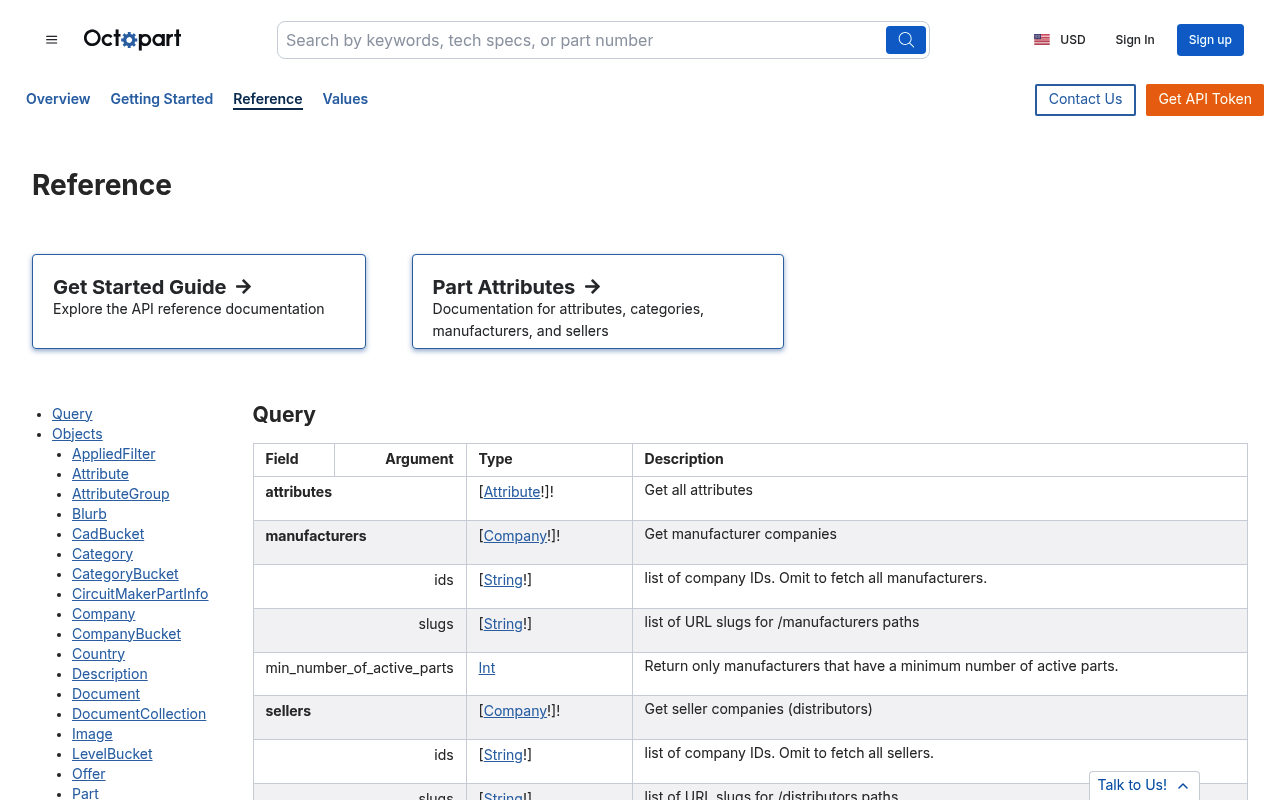Viewport: 1280px width, 800px height.
Task: Click the Reference page heading
Action: point(102,185)
